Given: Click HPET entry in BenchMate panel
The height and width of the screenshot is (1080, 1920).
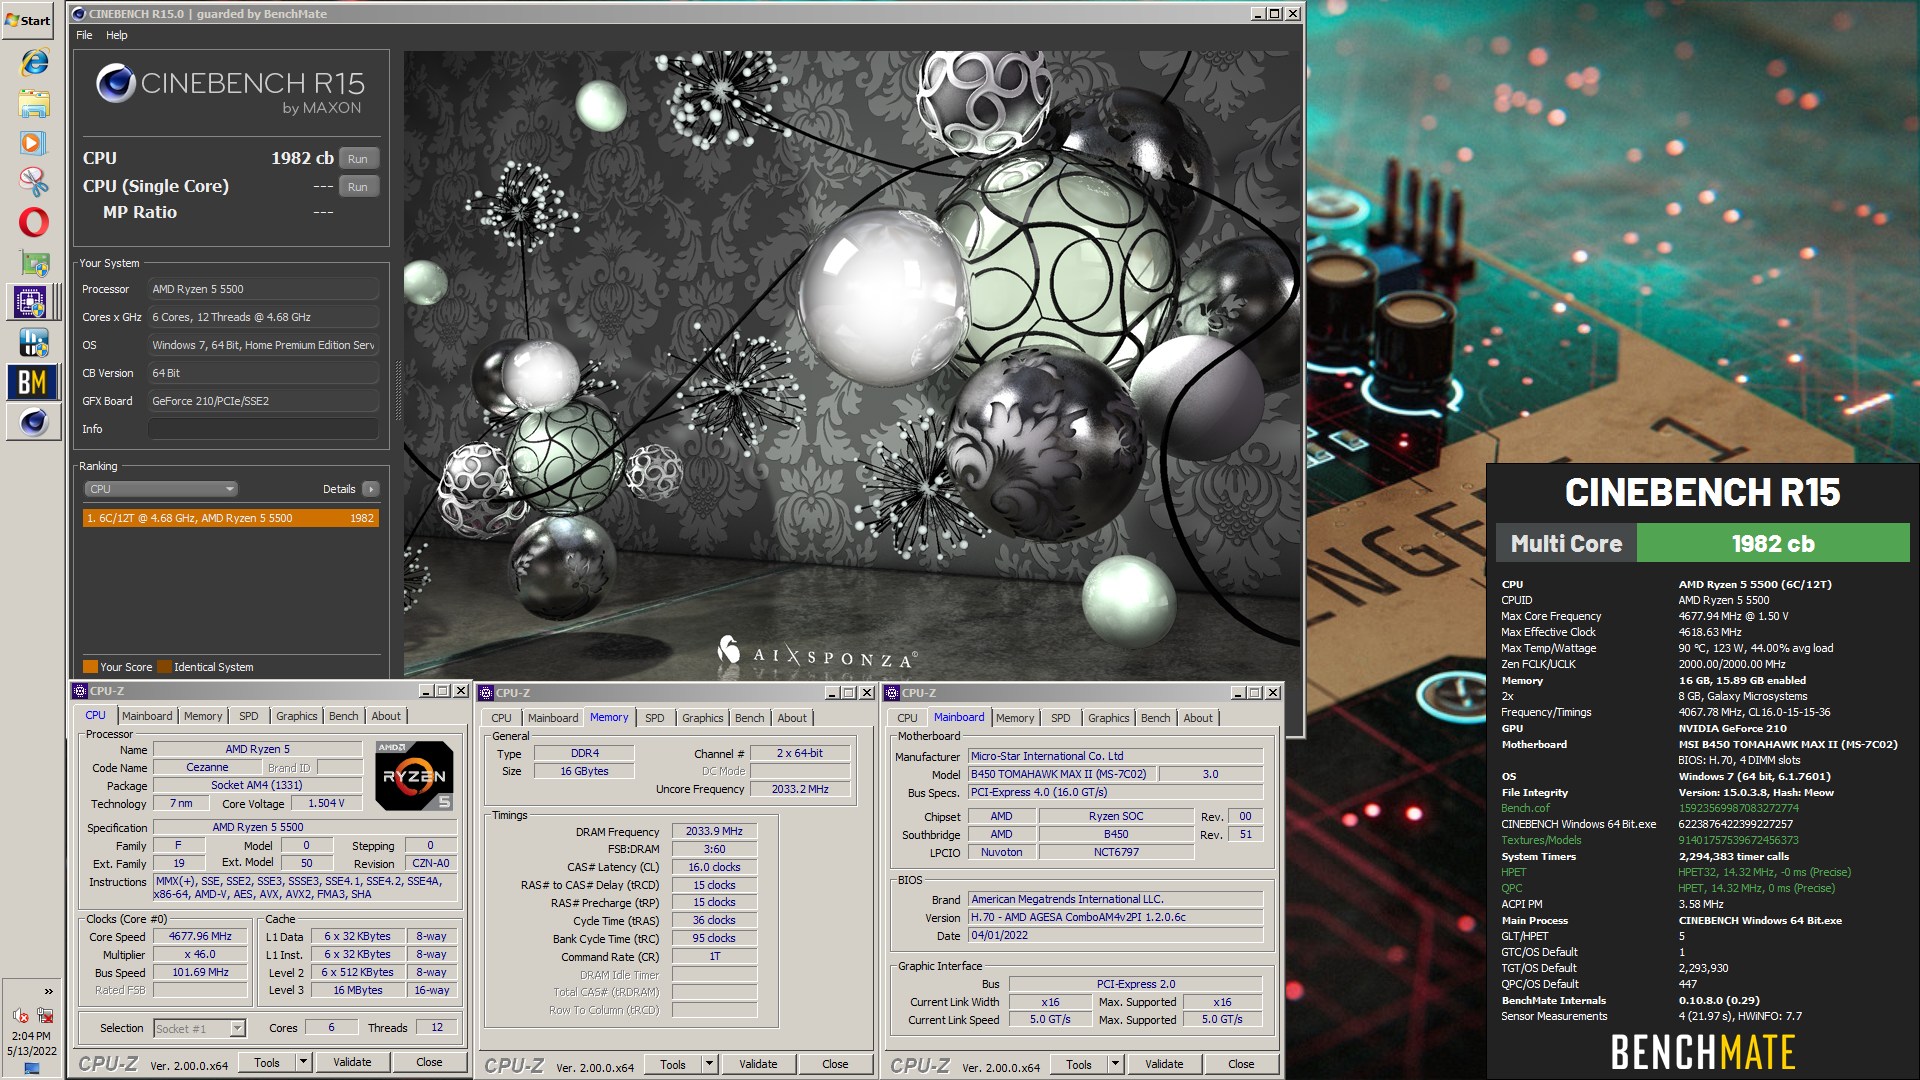Looking at the screenshot, I should 1513,872.
